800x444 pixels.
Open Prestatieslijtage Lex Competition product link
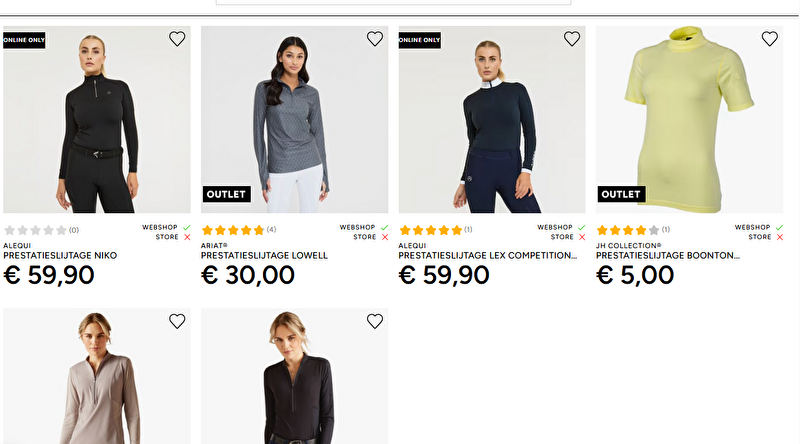pos(488,255)
